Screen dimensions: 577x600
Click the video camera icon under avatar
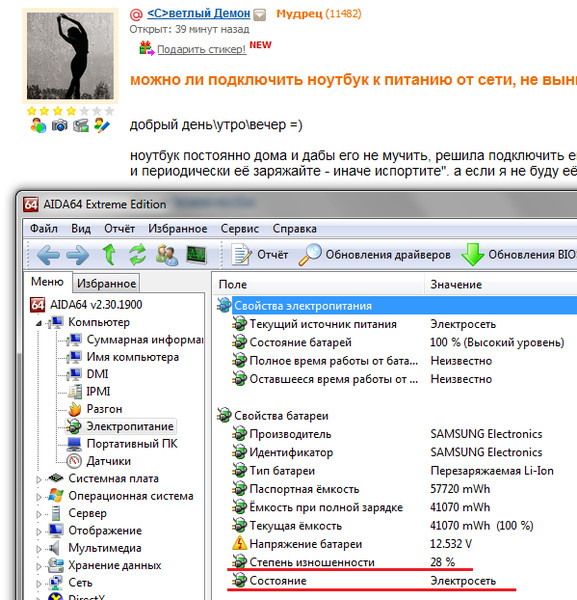(81, 125)
